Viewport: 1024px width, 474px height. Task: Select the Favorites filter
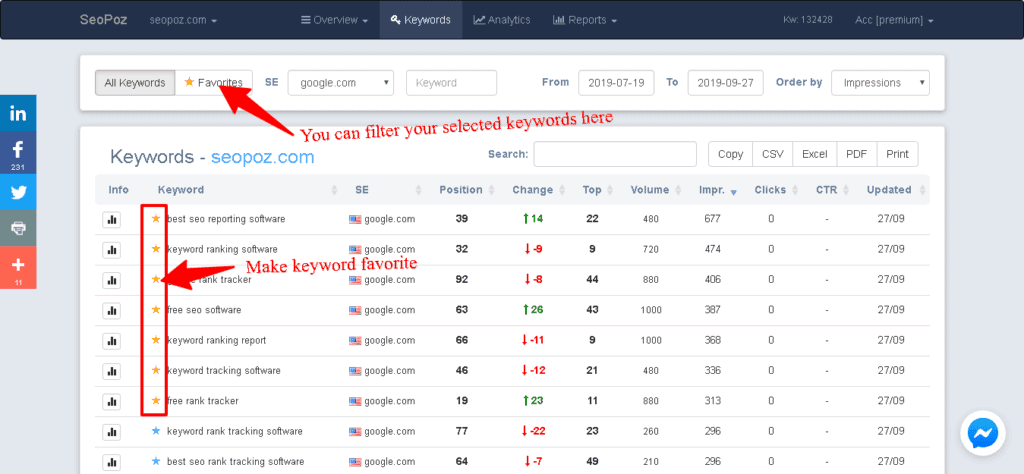(214, 83)
